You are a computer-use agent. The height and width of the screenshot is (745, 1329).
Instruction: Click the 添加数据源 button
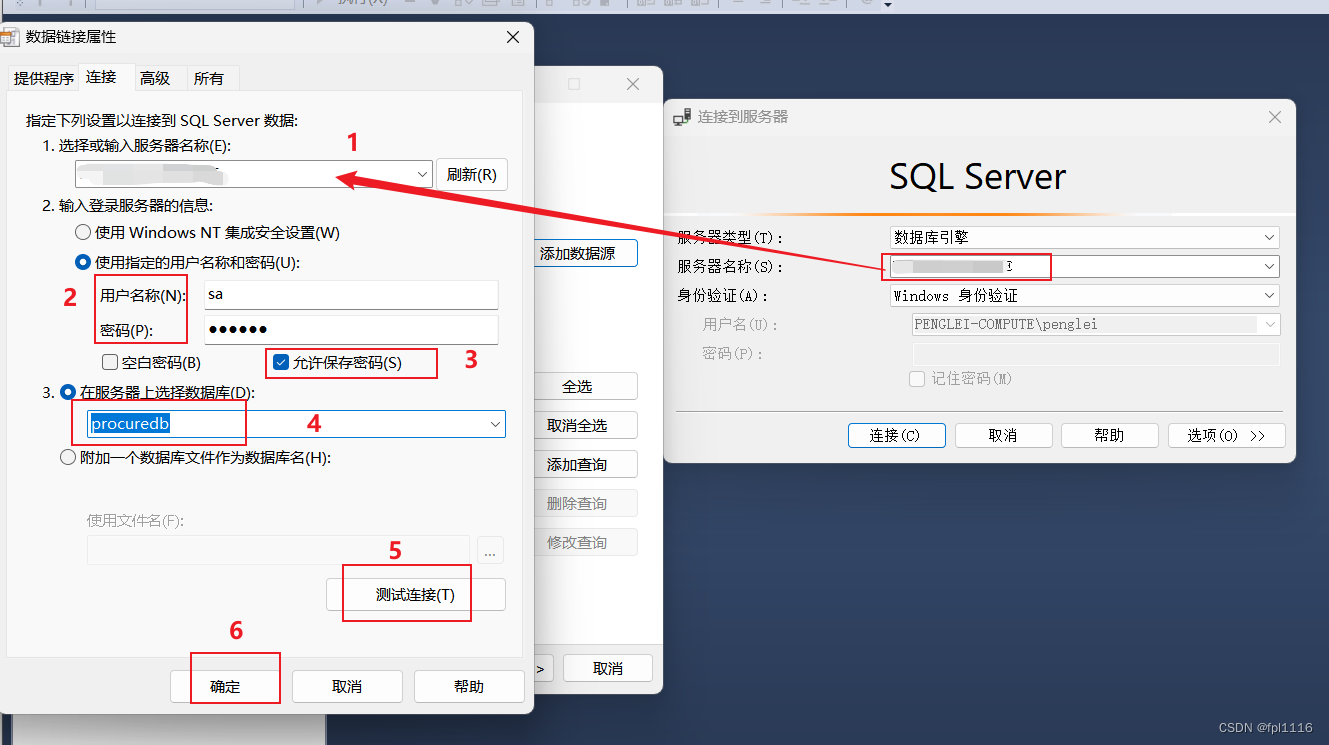pos(586,253)
